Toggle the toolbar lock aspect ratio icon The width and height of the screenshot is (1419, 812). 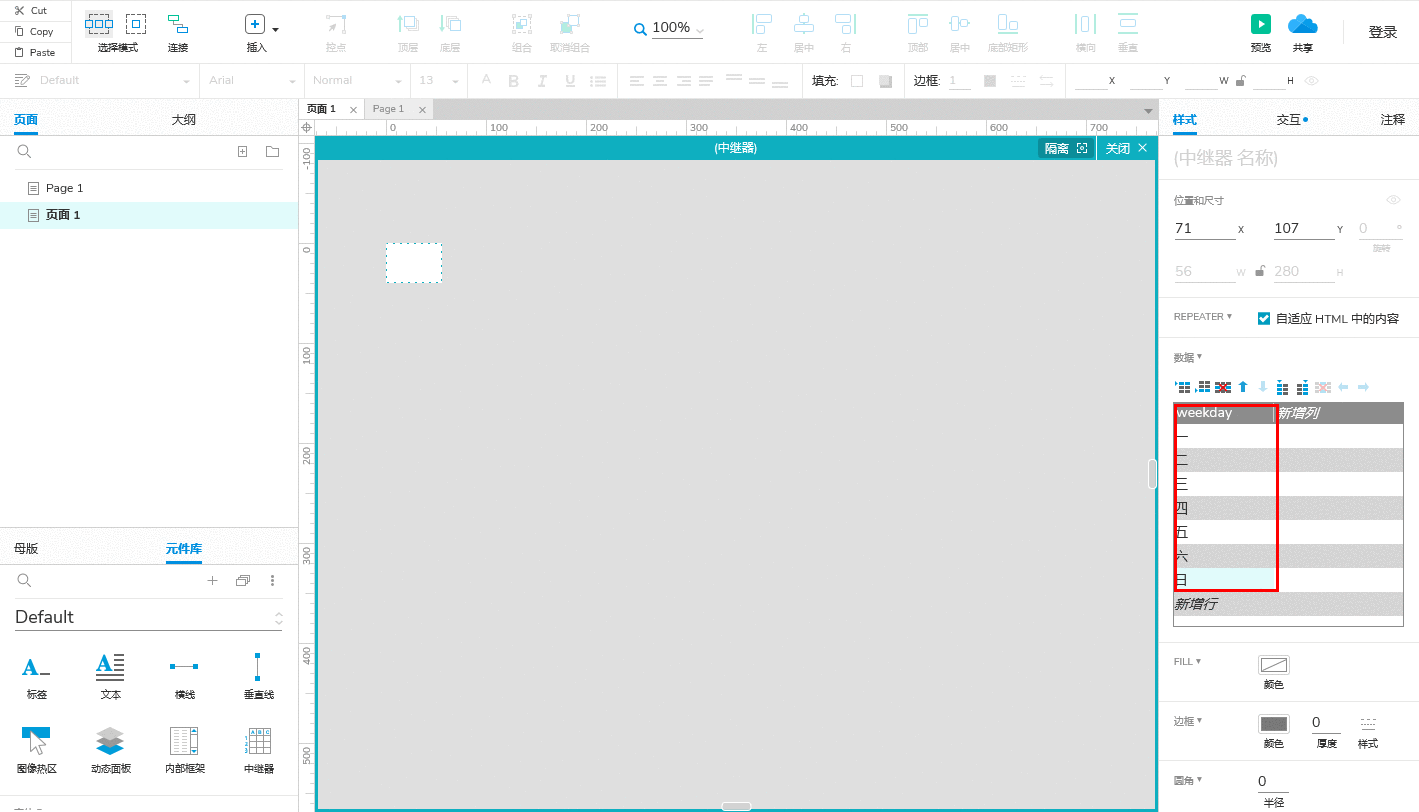[x=1240, y=81]
